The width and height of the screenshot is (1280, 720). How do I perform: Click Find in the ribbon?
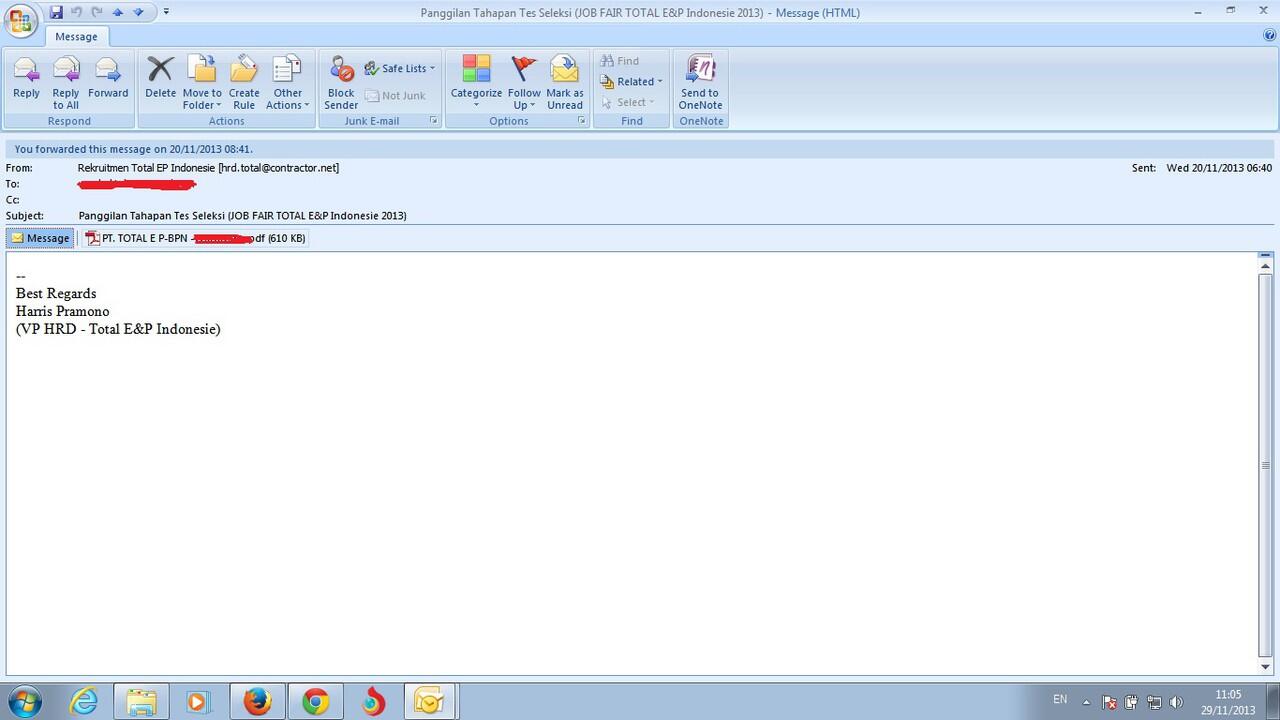coord(620,61)
